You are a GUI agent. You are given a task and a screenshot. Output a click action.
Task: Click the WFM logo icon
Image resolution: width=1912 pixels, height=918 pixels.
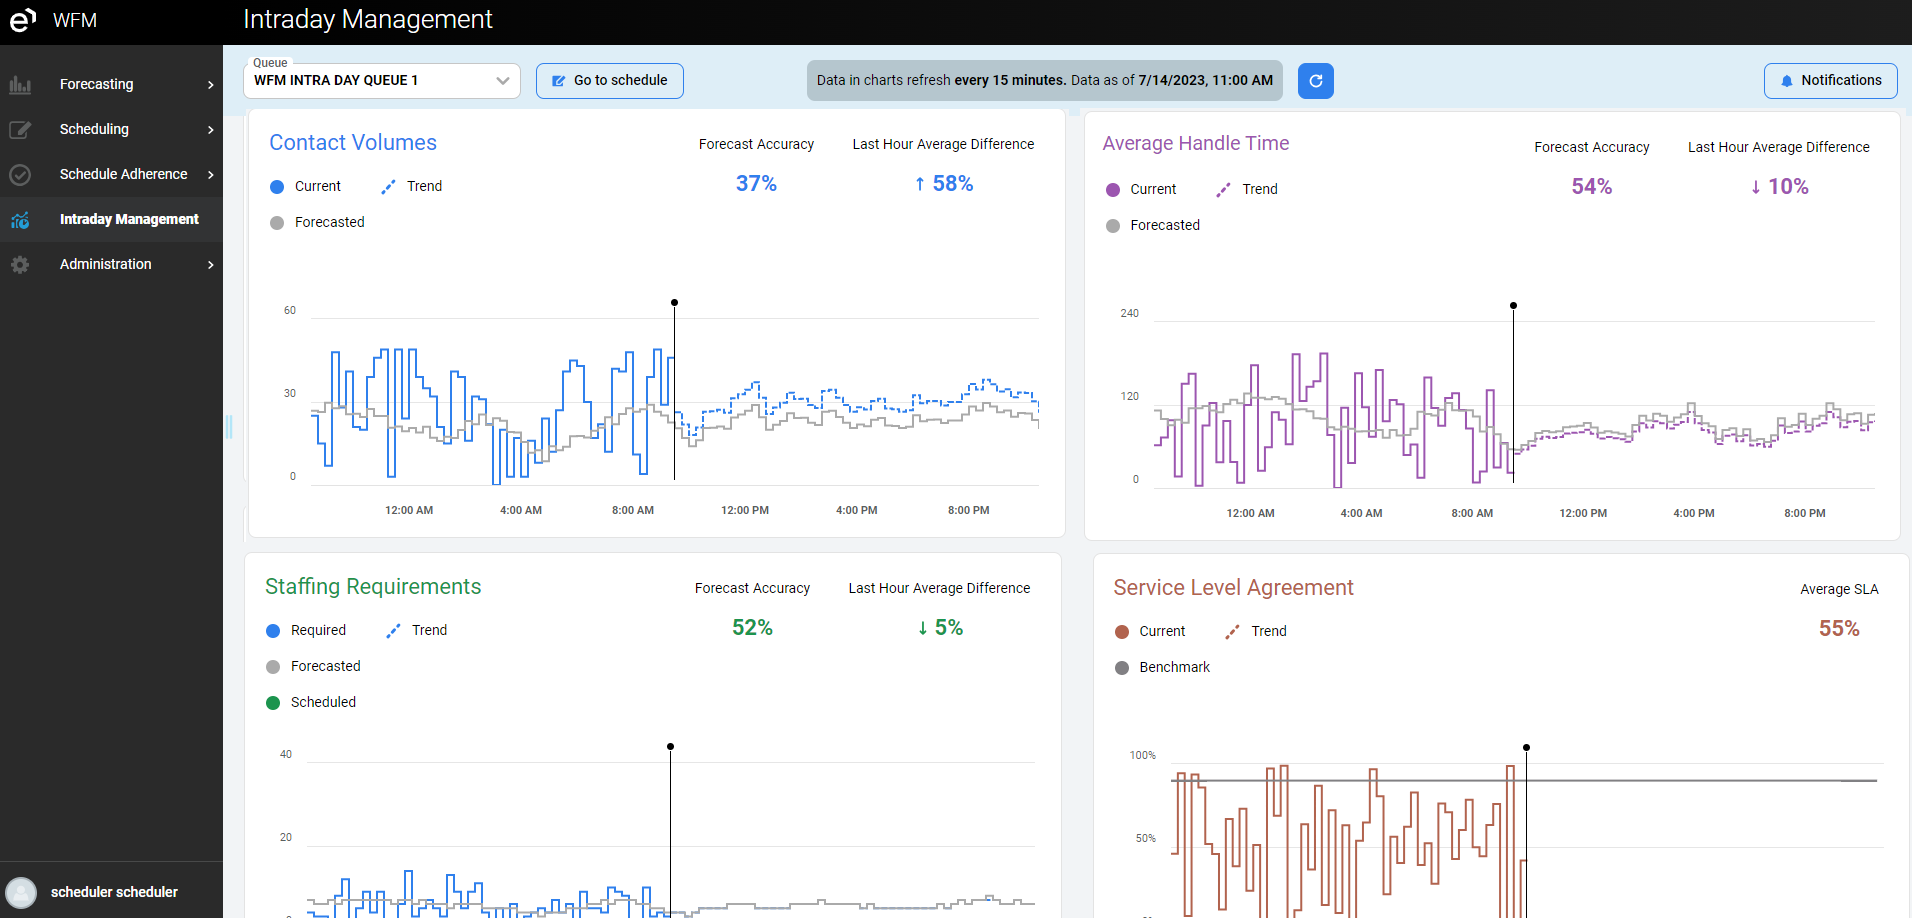point(22,20)
